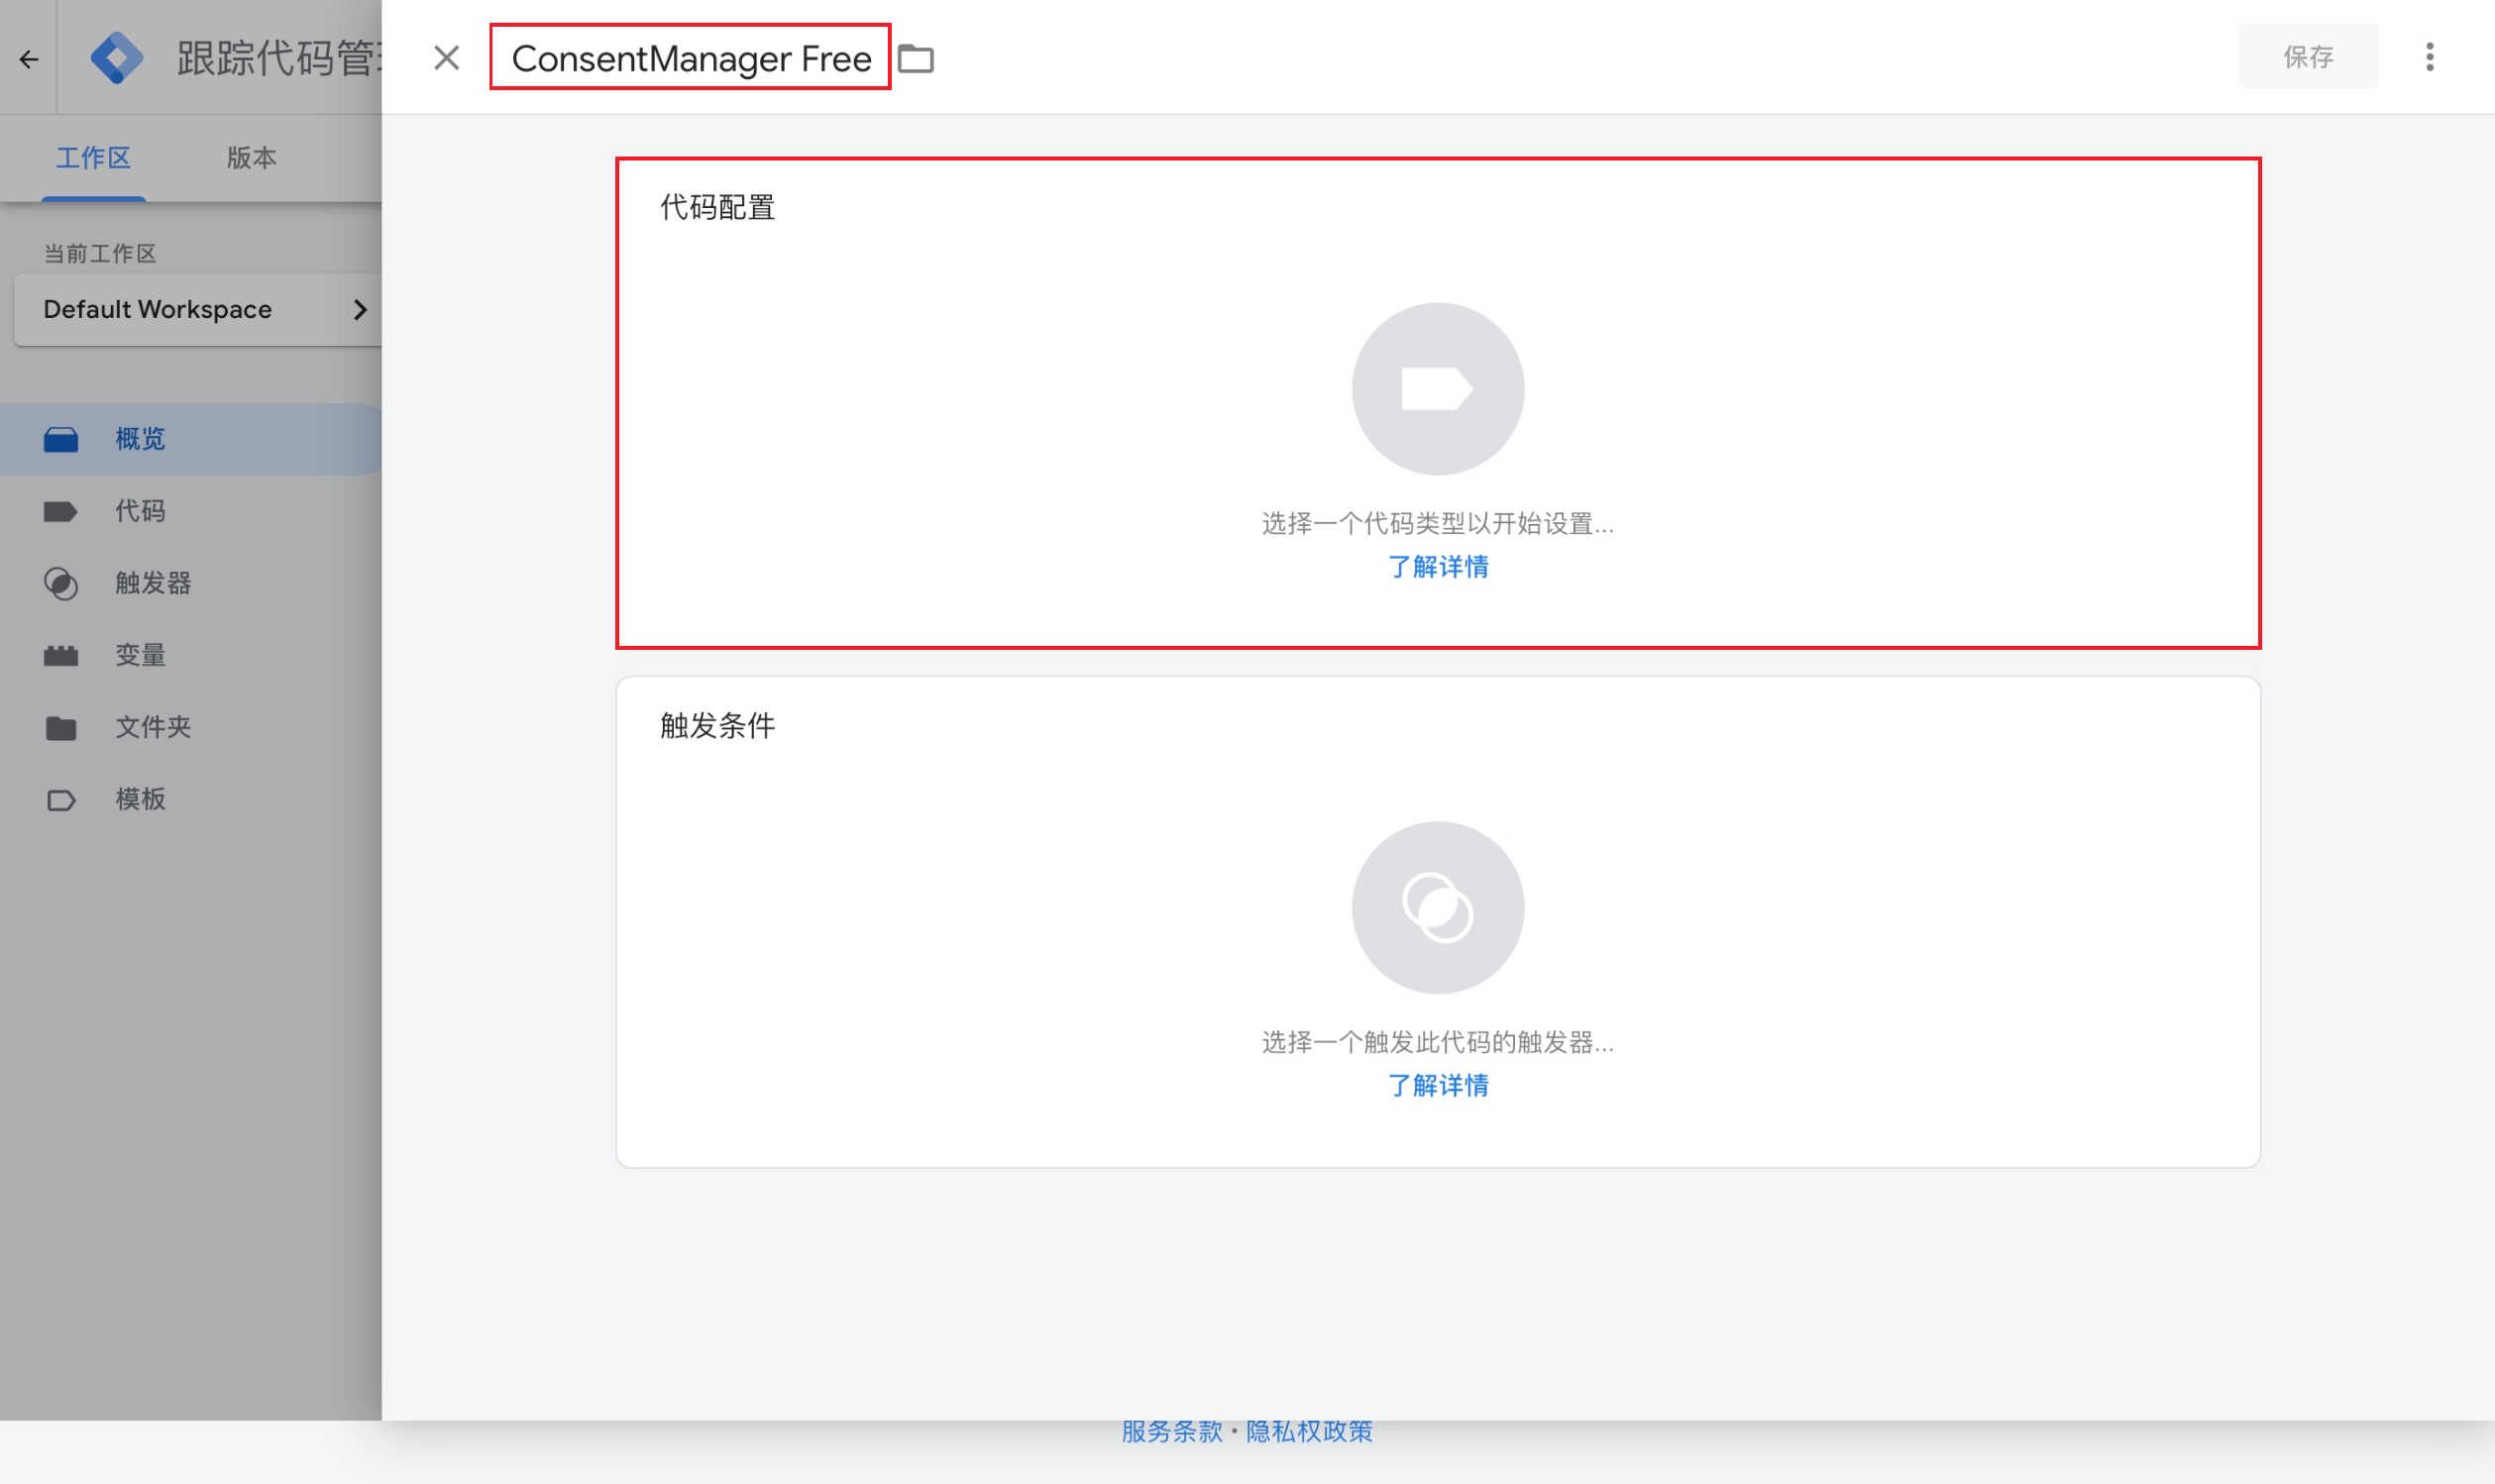Click the folder icon beside the tag name
This screenshot has width=2495, height=1484.
916,58
